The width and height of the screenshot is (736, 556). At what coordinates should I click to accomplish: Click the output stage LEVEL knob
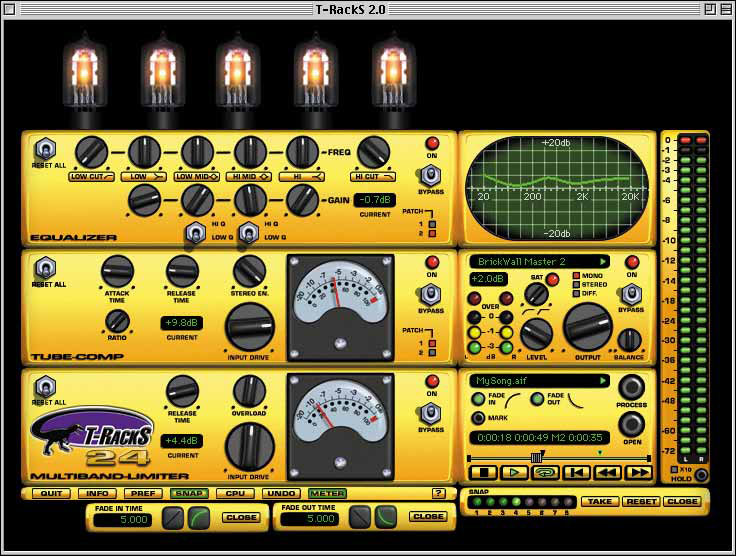(536, 334)
